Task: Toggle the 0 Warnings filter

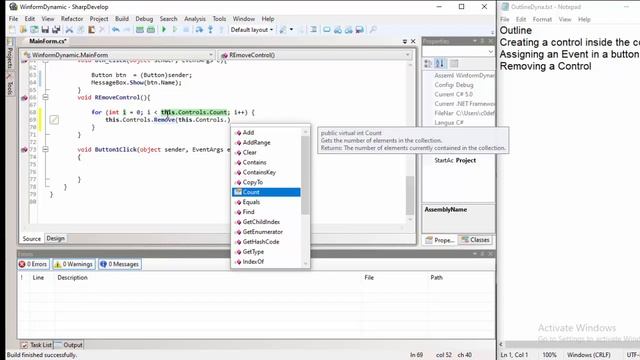Action: pos(73,264)
